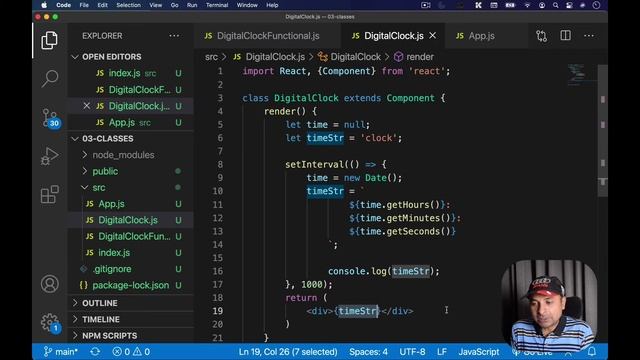640x360 pixels.
Task: Close the DigitalClock.js tab
Action: [x=433, y=36]
